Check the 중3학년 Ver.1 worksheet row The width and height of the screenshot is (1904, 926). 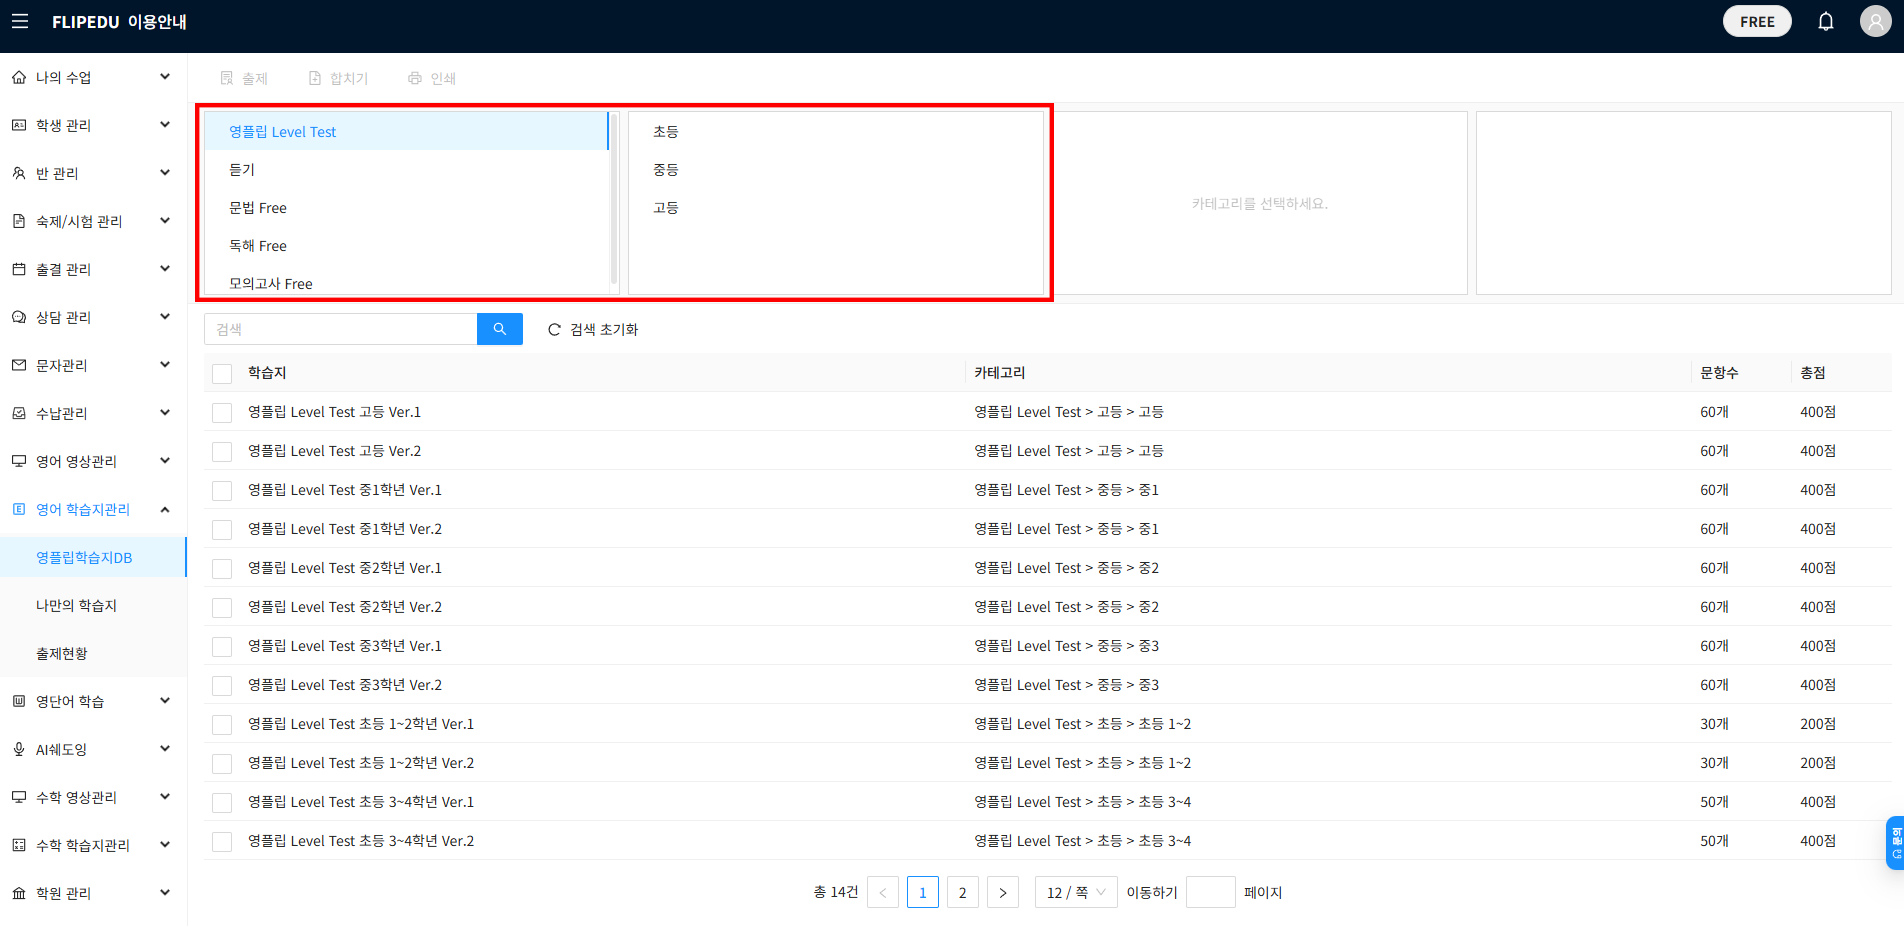(x=222, y=646)
